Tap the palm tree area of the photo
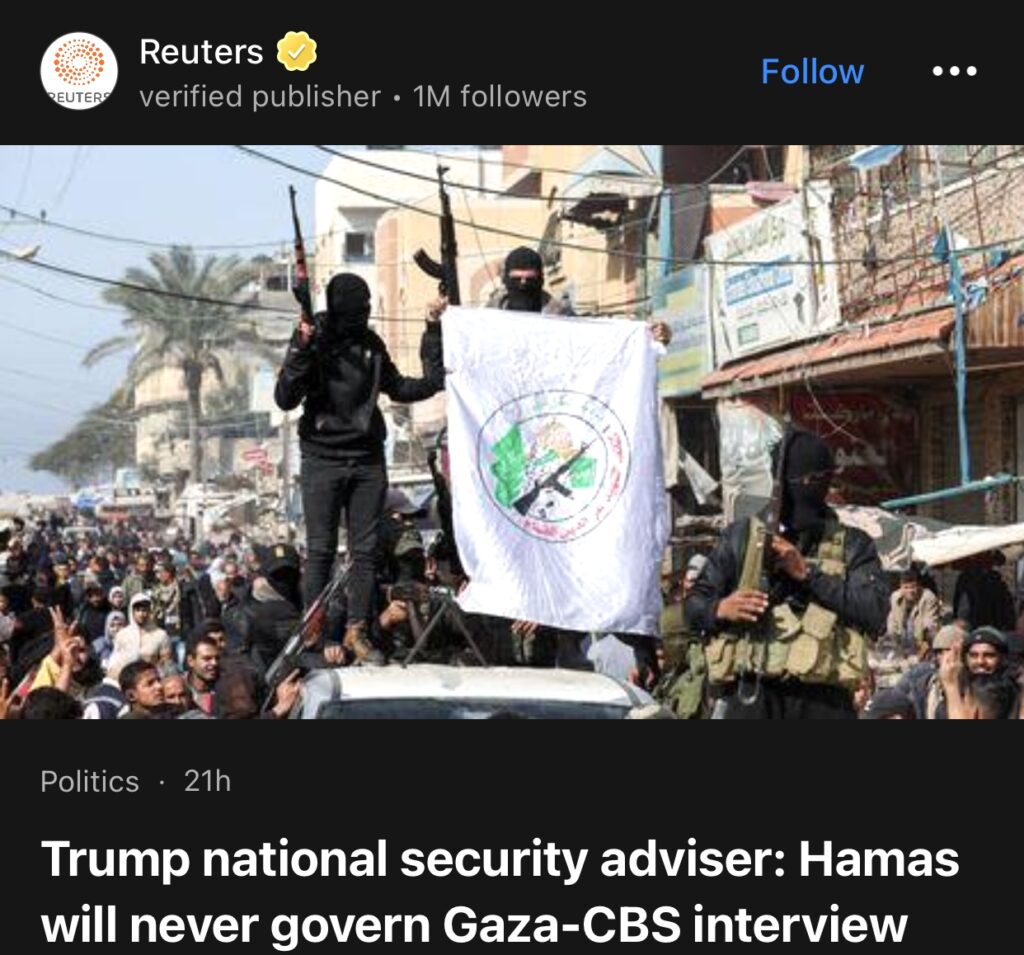 point(186,340)
